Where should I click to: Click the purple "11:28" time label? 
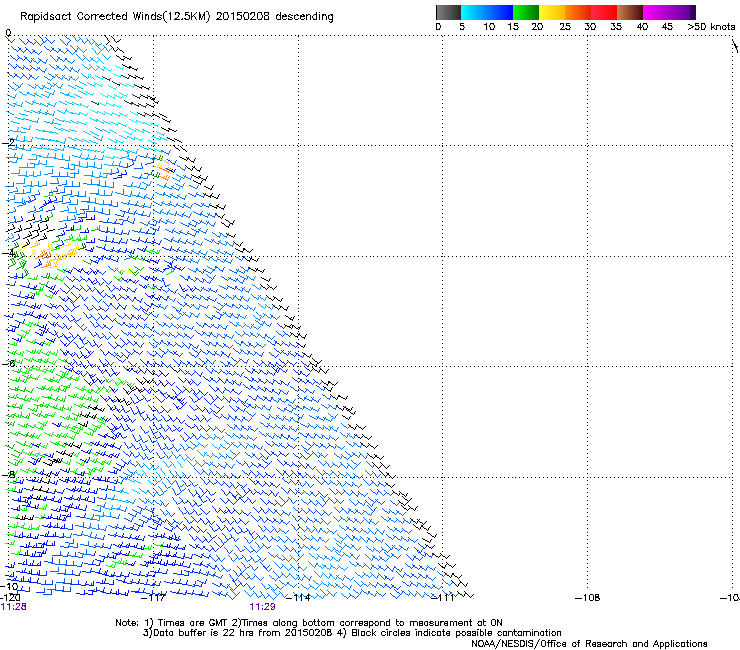[14, 607]
